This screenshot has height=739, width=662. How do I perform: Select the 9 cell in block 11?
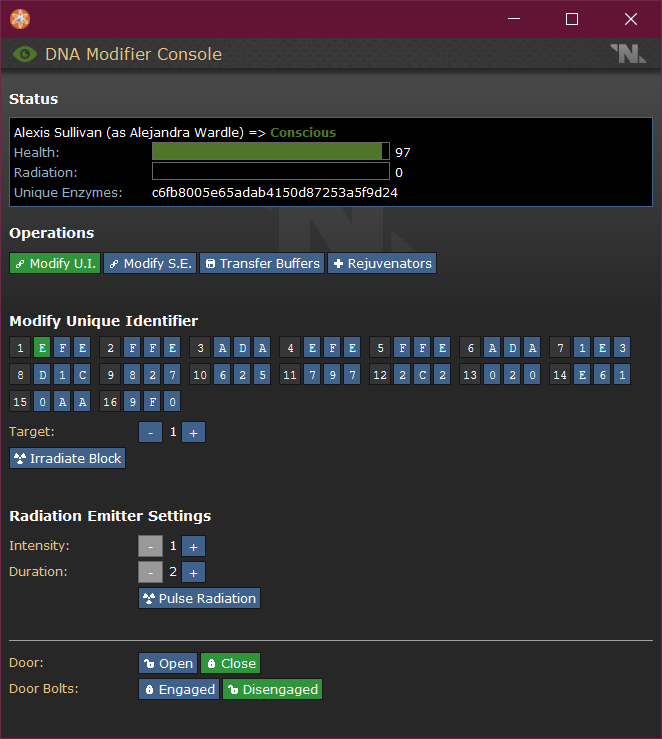coord(332,375)
